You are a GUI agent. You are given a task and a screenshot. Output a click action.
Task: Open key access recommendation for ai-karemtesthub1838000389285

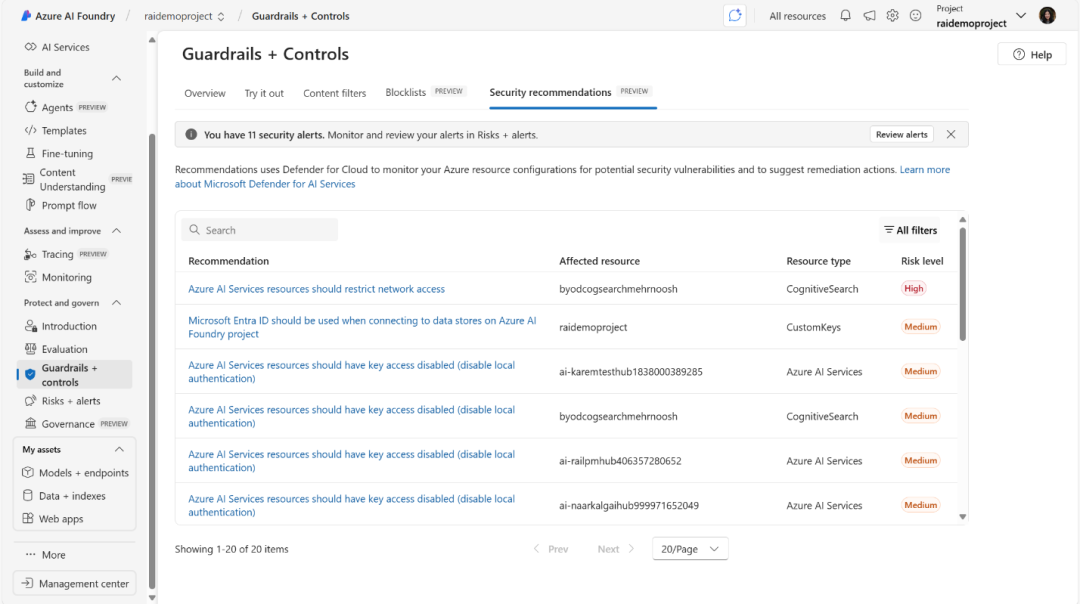[351, 372]
